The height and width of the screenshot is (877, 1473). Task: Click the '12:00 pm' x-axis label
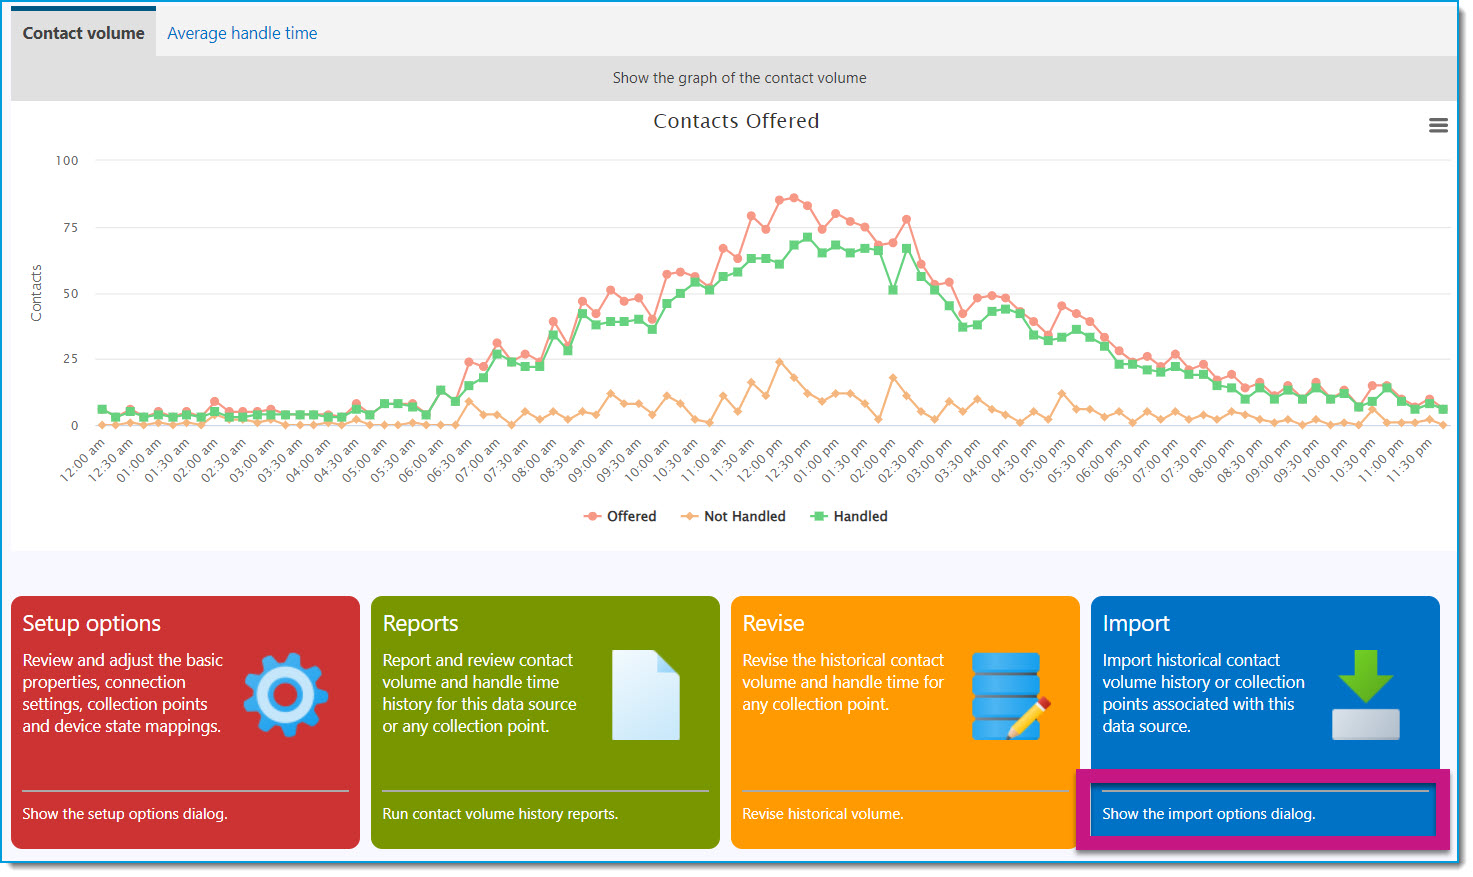coord(760,461)
